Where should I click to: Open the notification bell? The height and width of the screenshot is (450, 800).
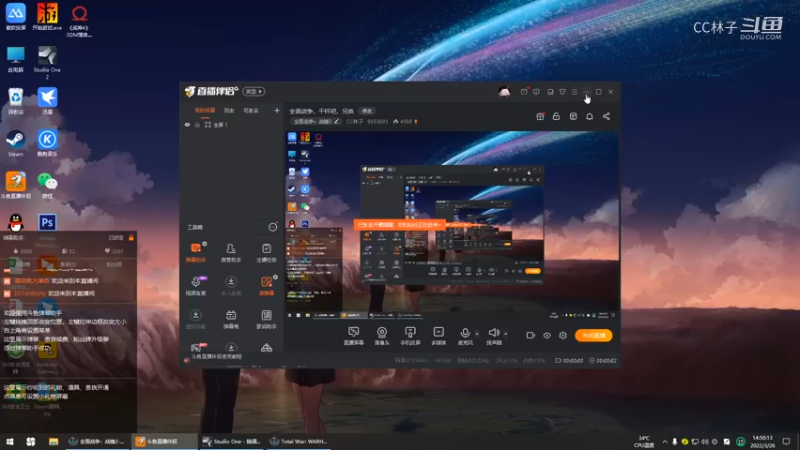click(x=589, y=116)
